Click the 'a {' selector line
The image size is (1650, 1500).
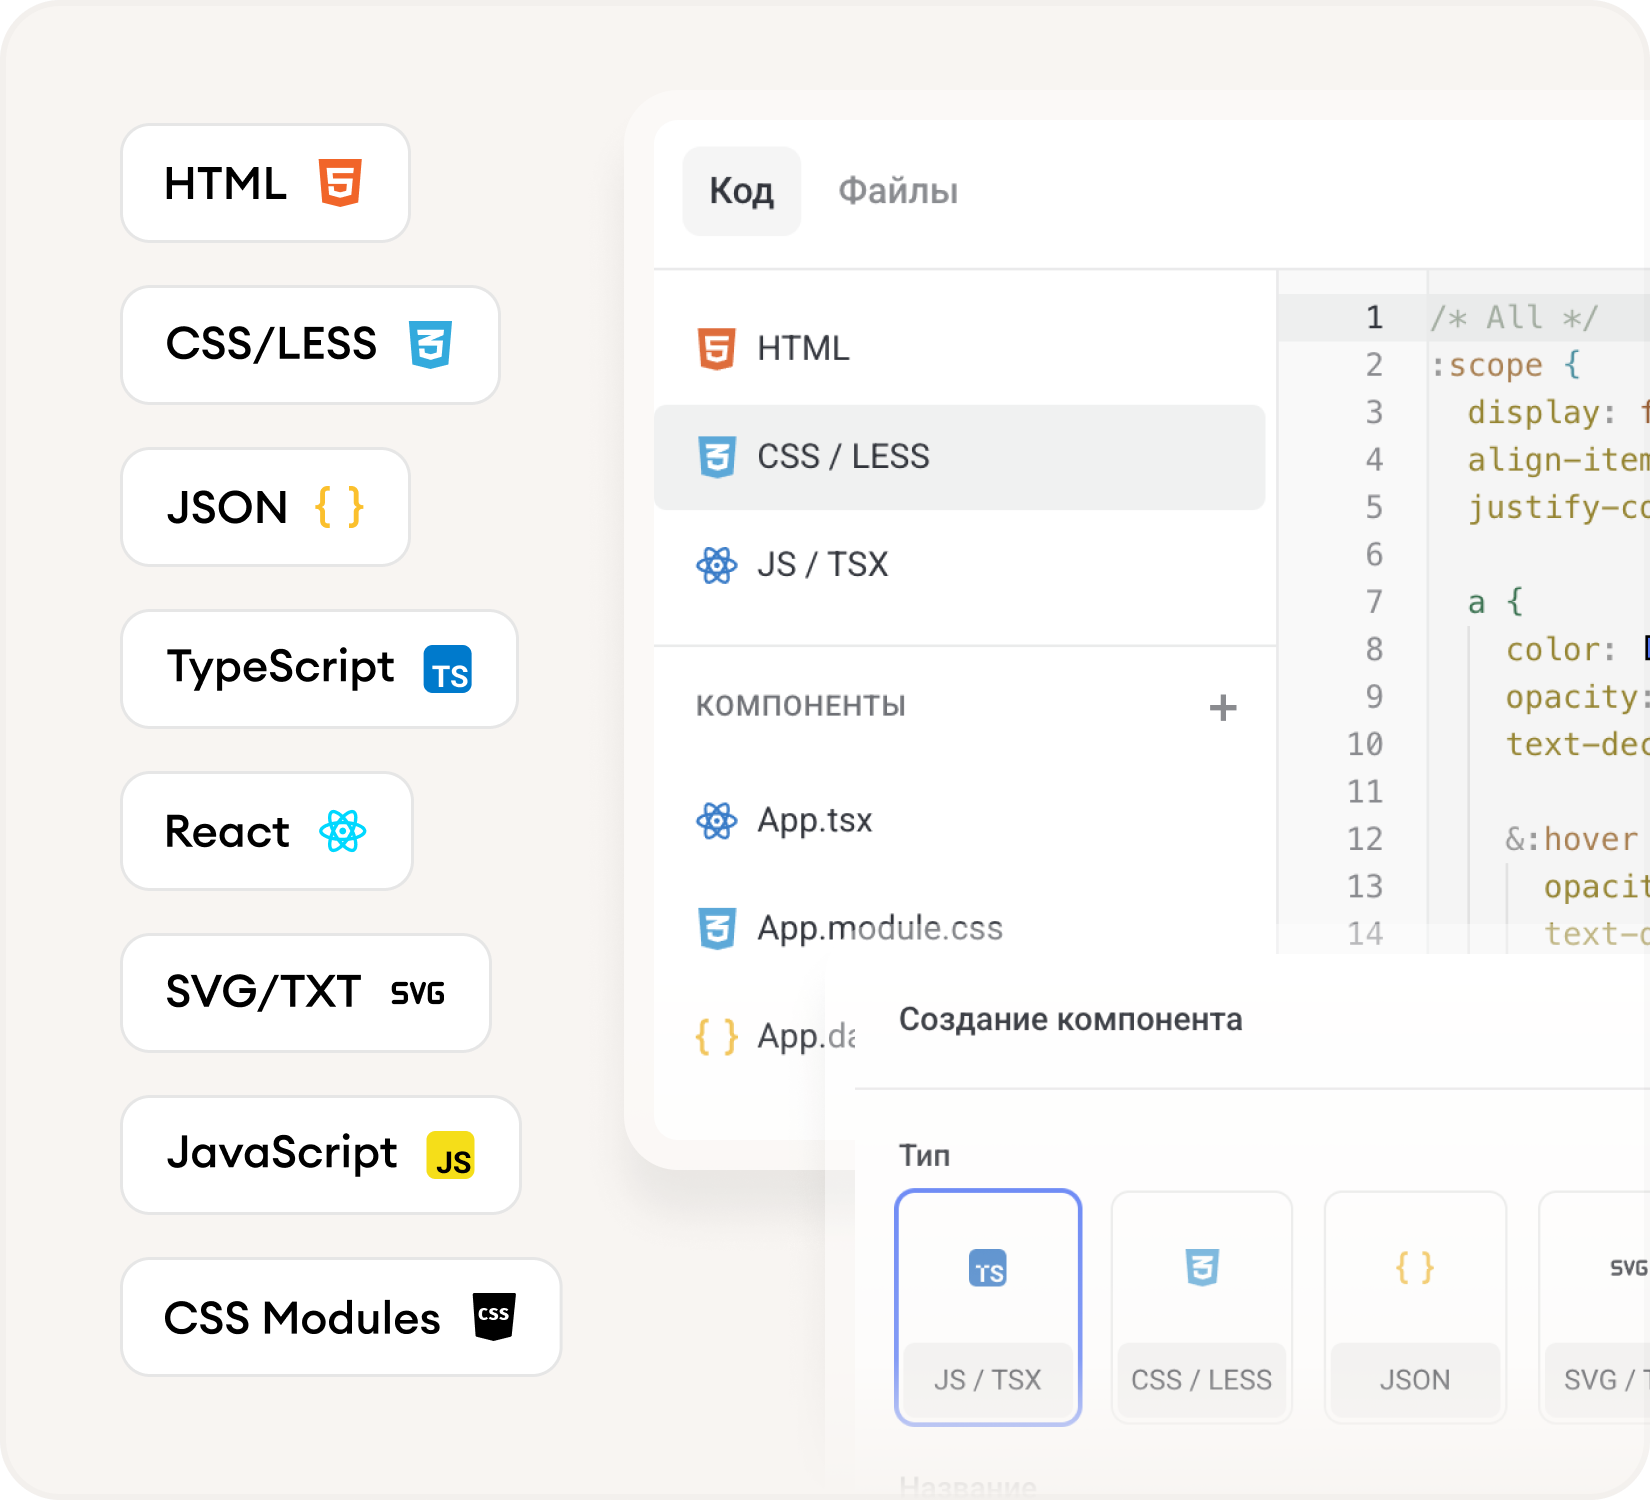tap(1496, 602)
